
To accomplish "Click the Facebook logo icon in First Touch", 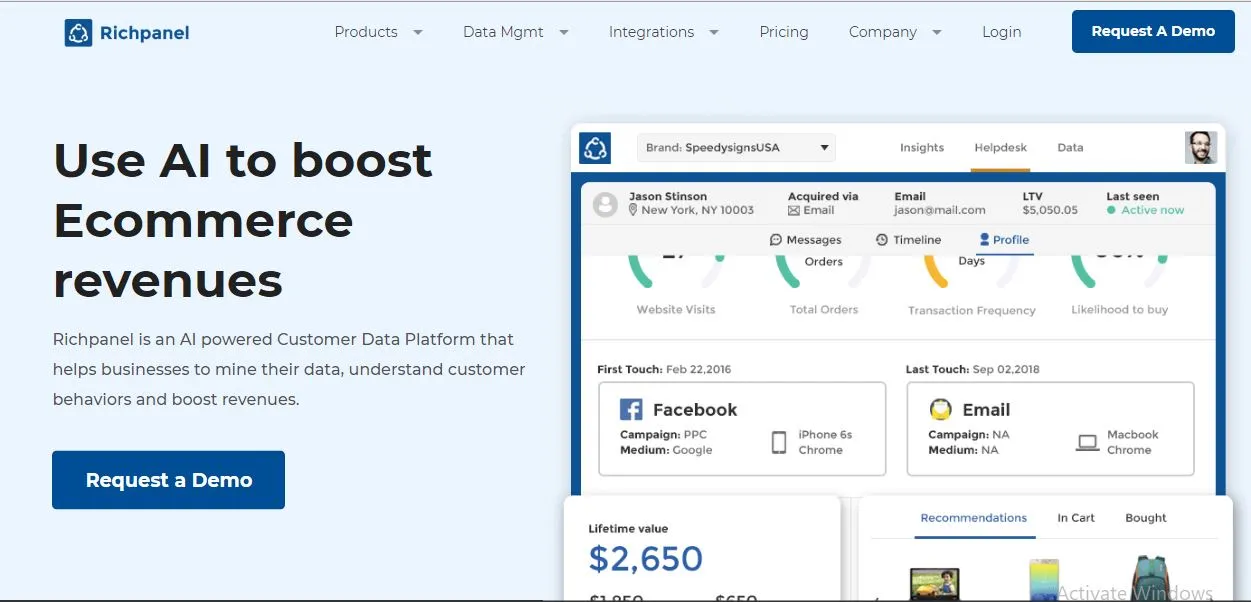I will point(631,409).
